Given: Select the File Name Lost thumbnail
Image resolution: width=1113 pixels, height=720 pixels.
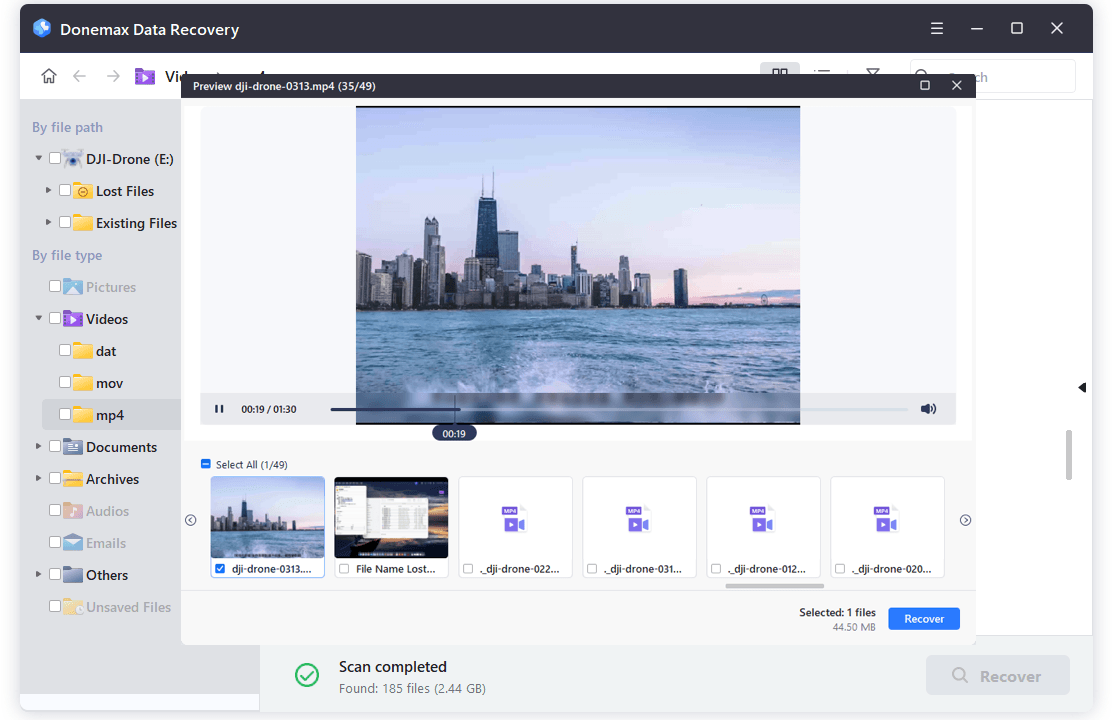Looking at the screenshot, I should pos(391,517).
